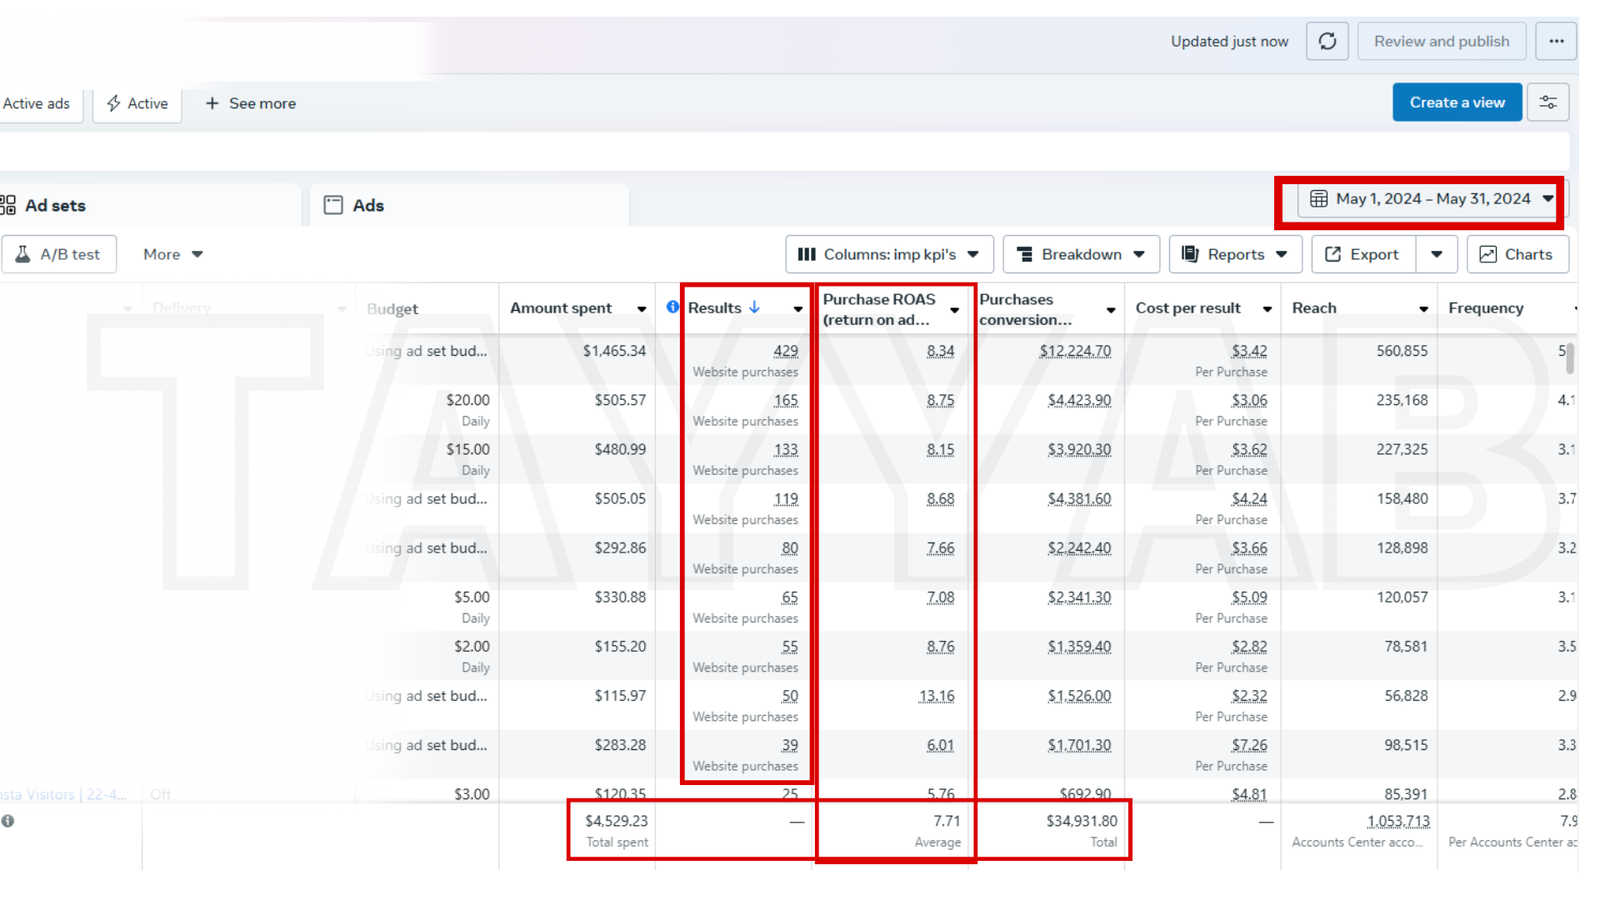1600x900 pixels.
Task: Open the three-dot more options menu
Action: click(1556, 41)
